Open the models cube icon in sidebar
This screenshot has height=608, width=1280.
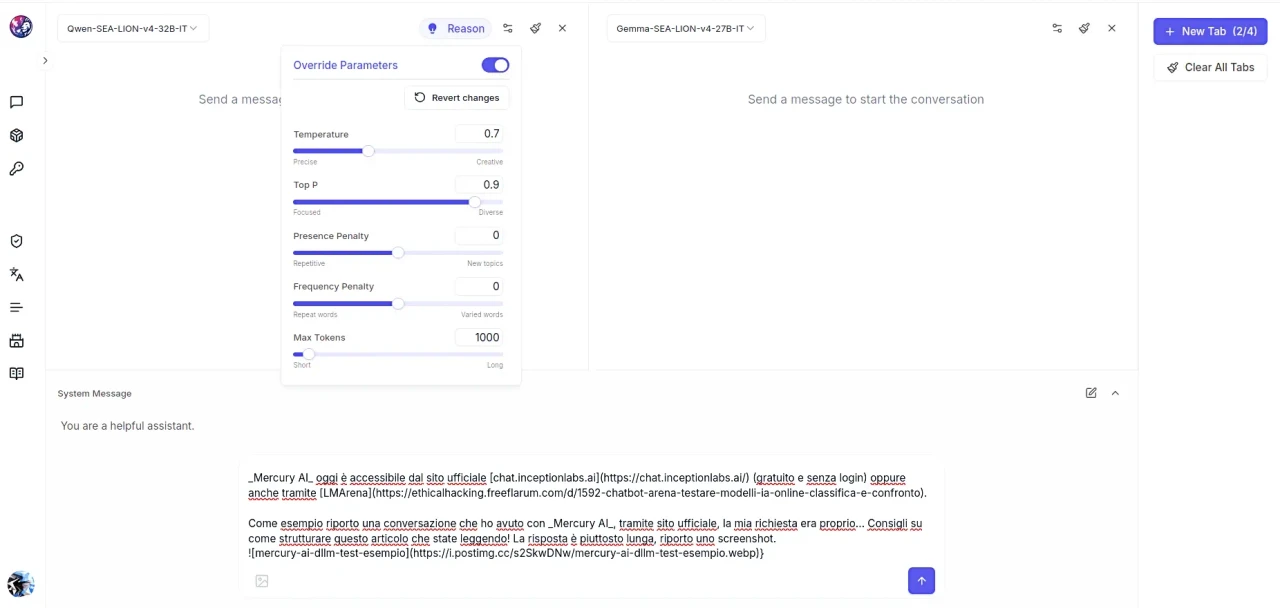16,135
